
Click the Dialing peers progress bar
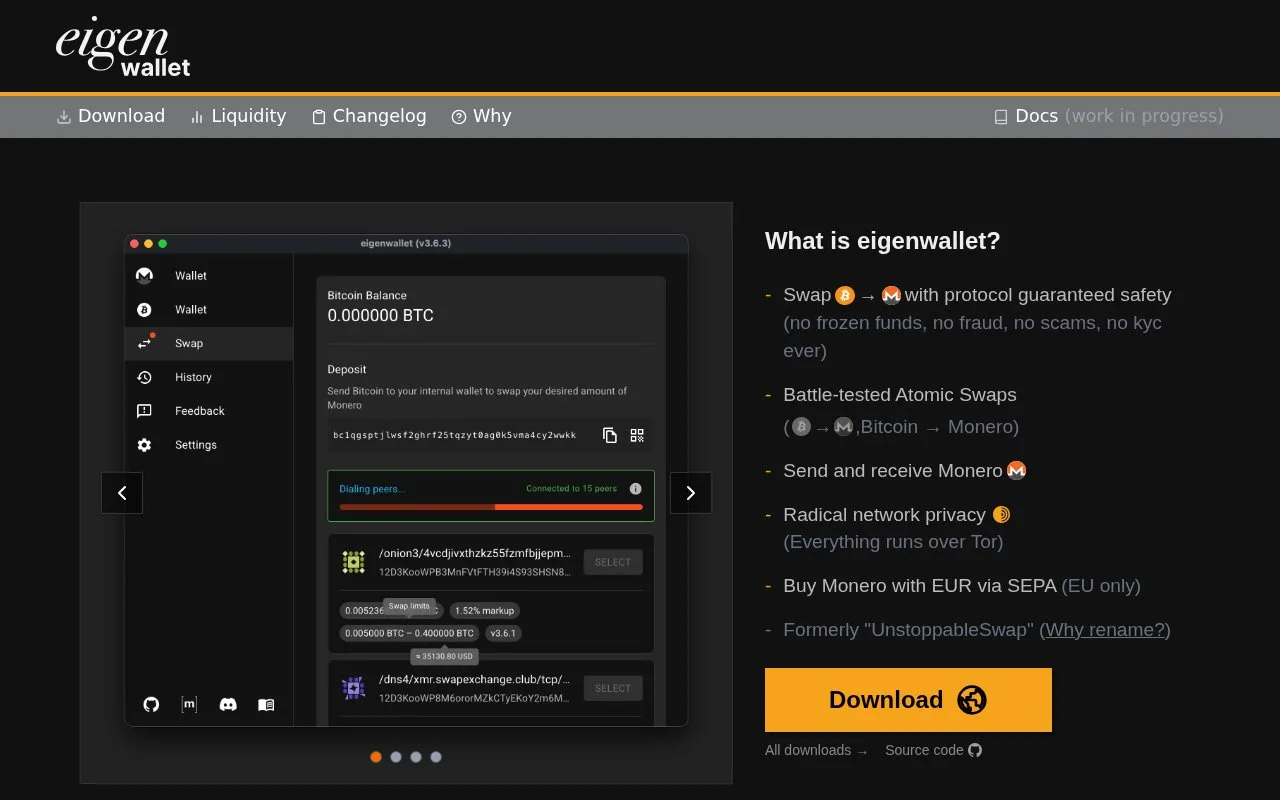click(x=491, y=507)
